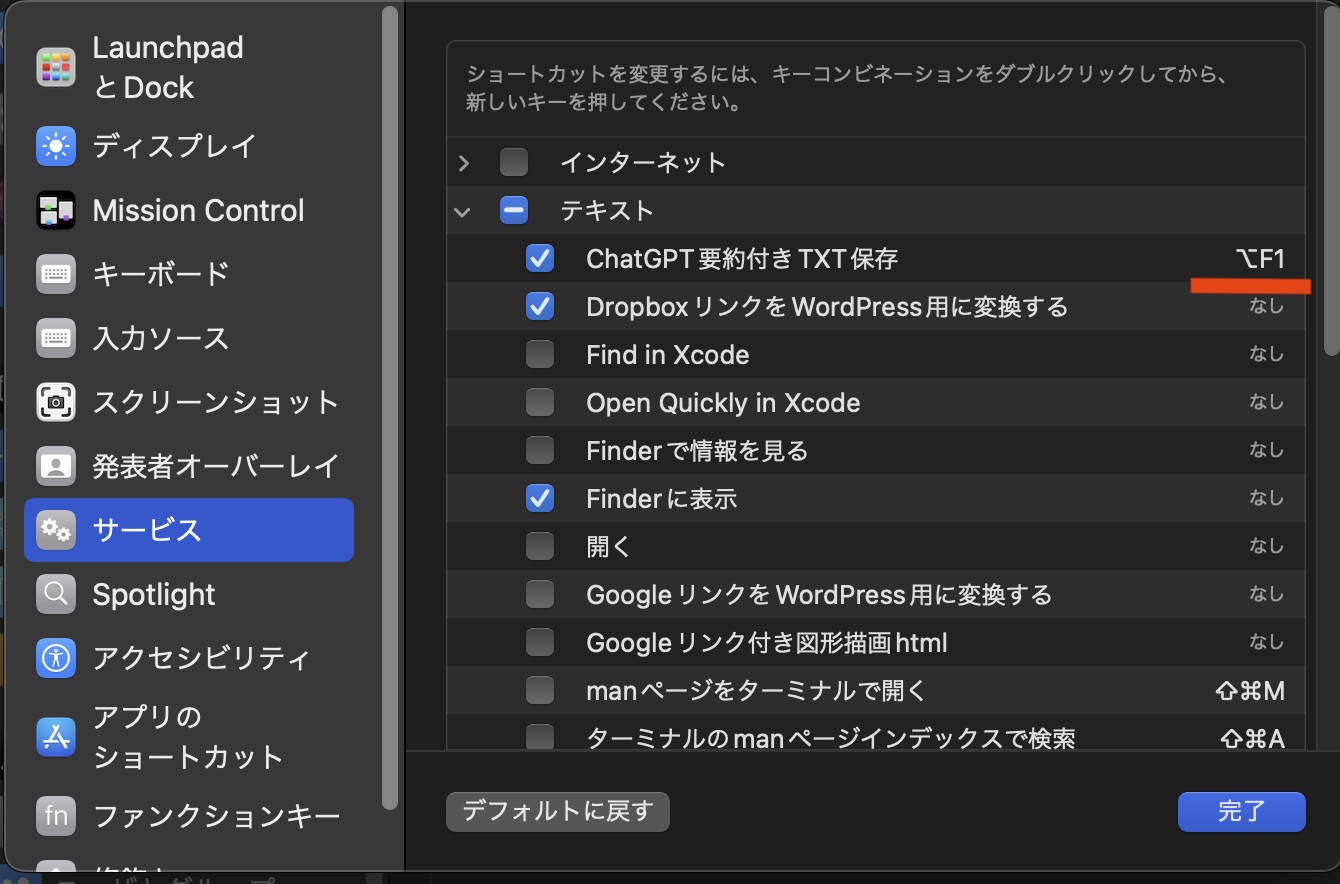Expand the インターネット section chevron
This screenshot has height=884, width=1340.
(x=463, y=162)
